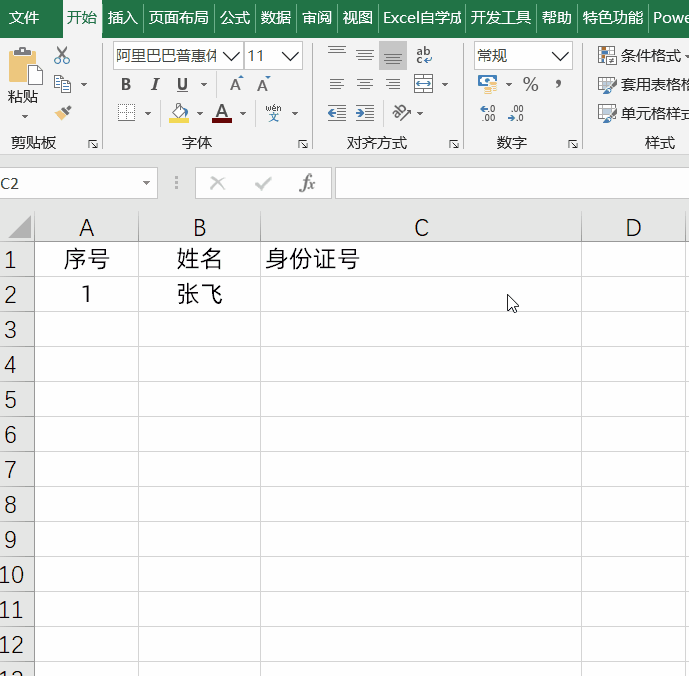The height and width of the screenshot is (676, 689).
Task: Select the Format Painter brush
Action: tap(62, 113)
